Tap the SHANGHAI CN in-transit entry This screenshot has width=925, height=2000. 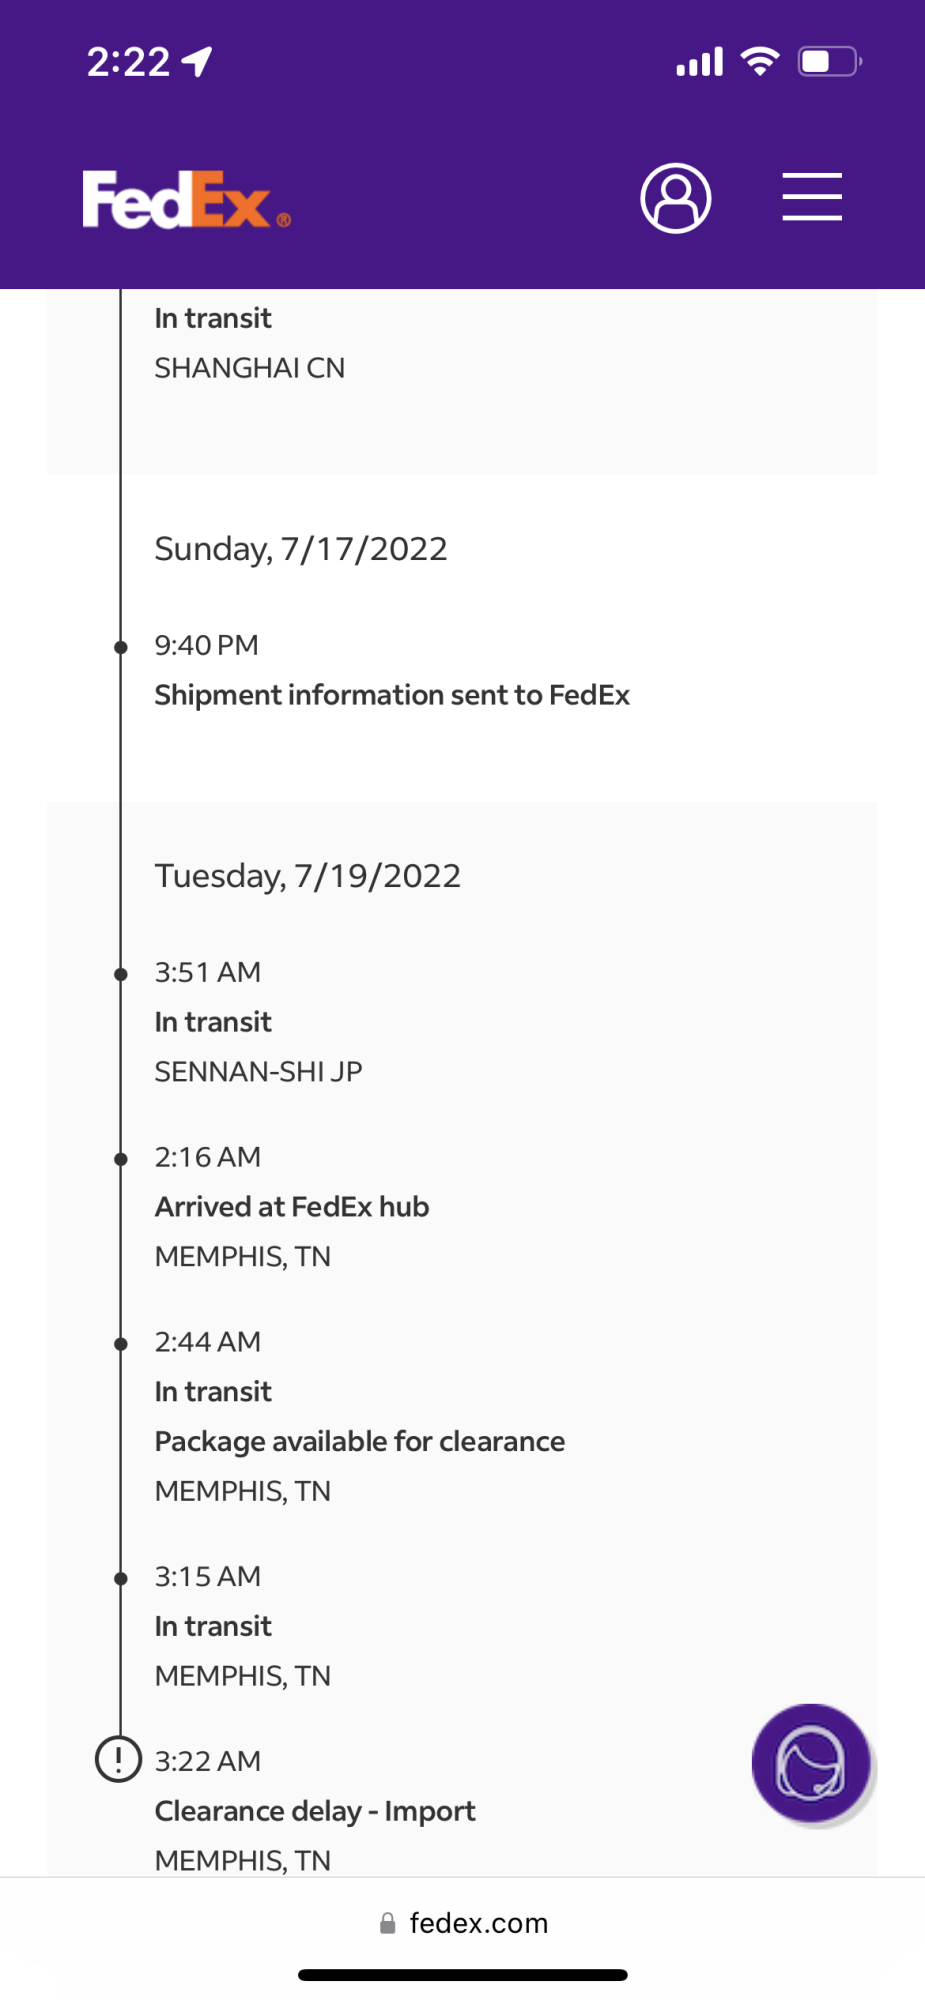(250, 368)
